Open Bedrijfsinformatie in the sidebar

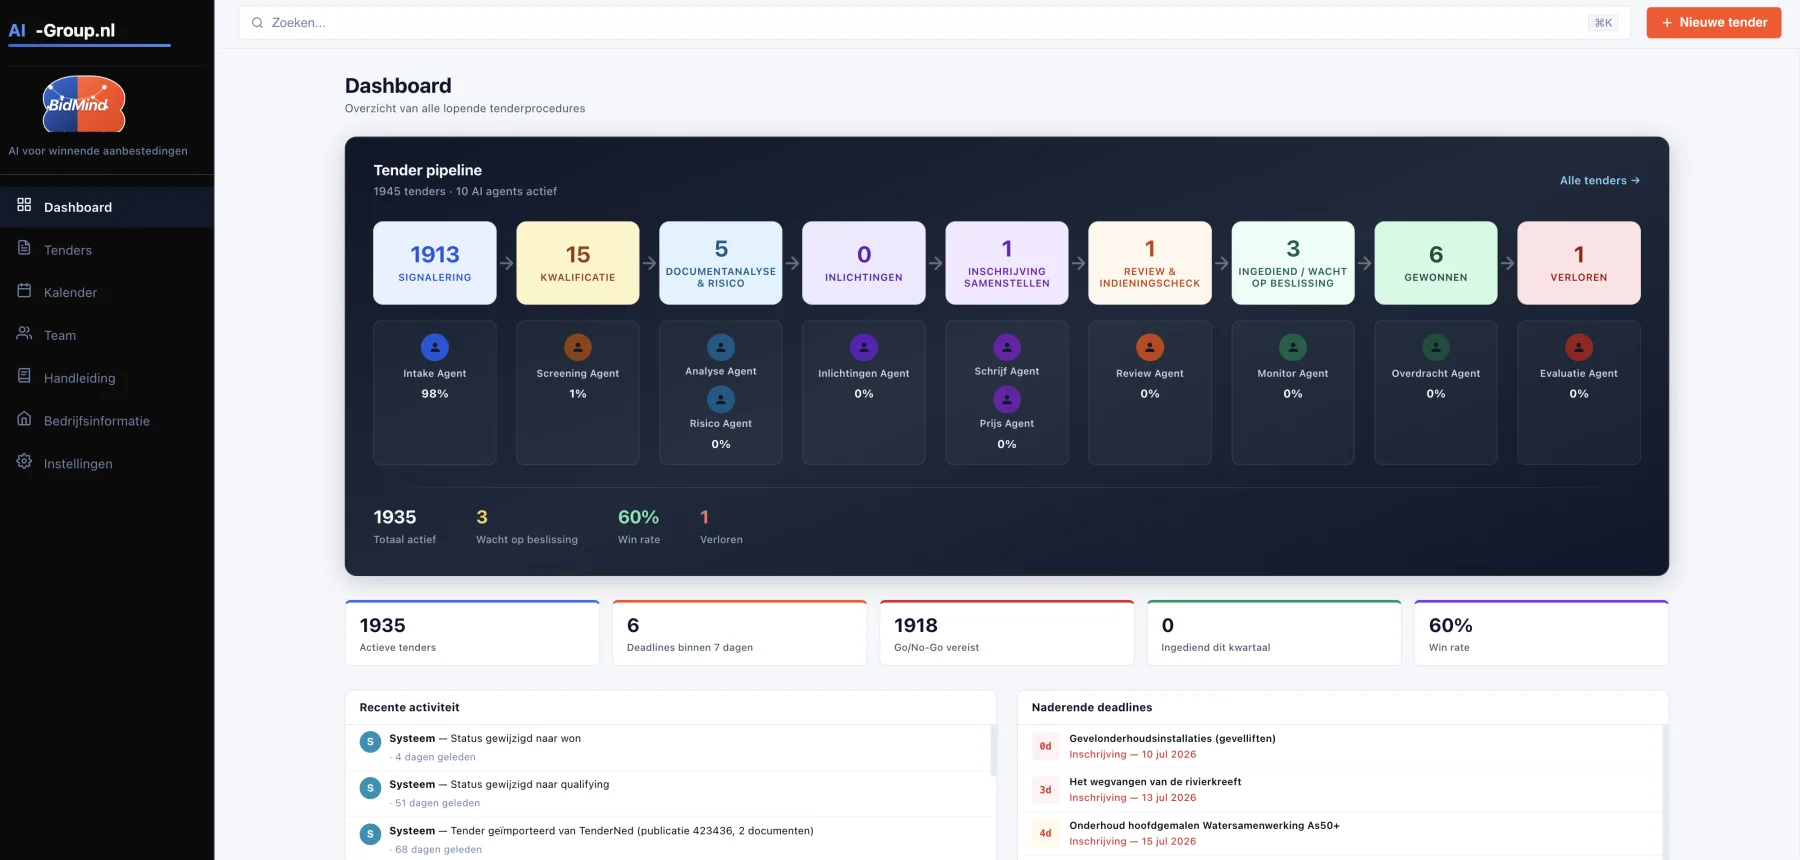[x=107, y=421]
